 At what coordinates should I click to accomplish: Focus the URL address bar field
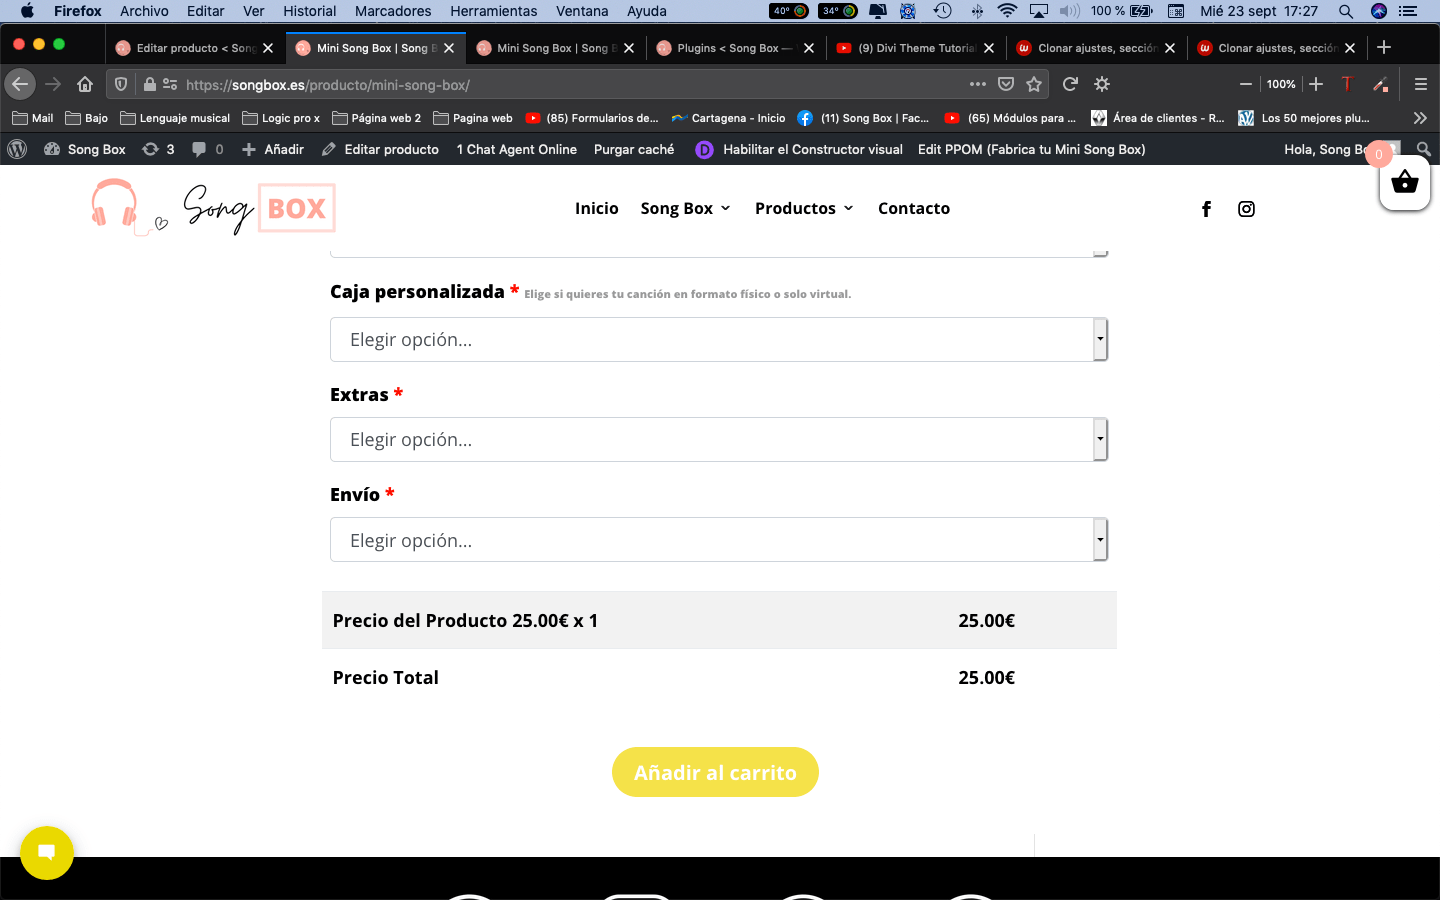click(x=570, y=85)
